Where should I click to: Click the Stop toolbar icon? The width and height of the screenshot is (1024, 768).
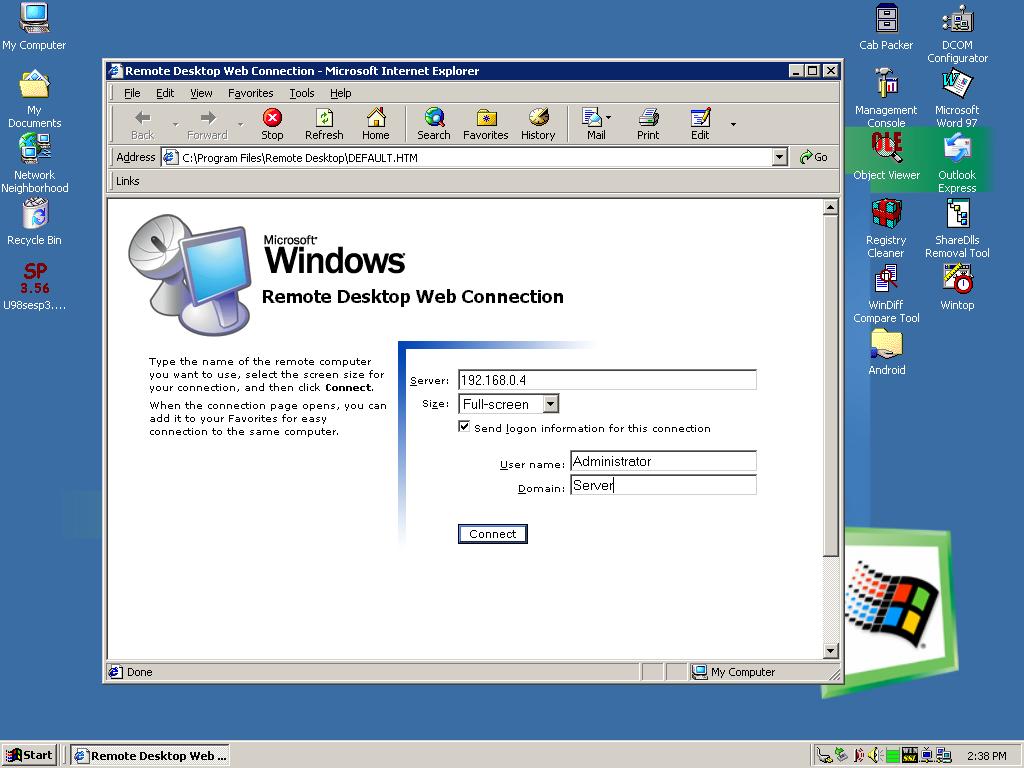272,124
